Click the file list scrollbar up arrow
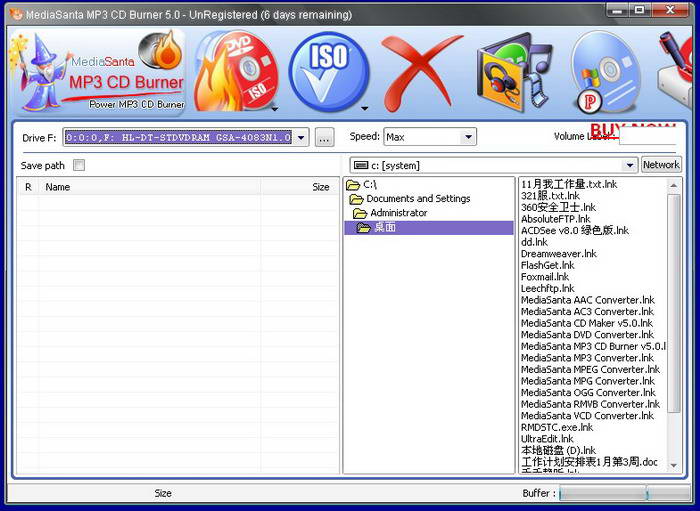Viewport: 700px width, 511px height. (674, 185)
